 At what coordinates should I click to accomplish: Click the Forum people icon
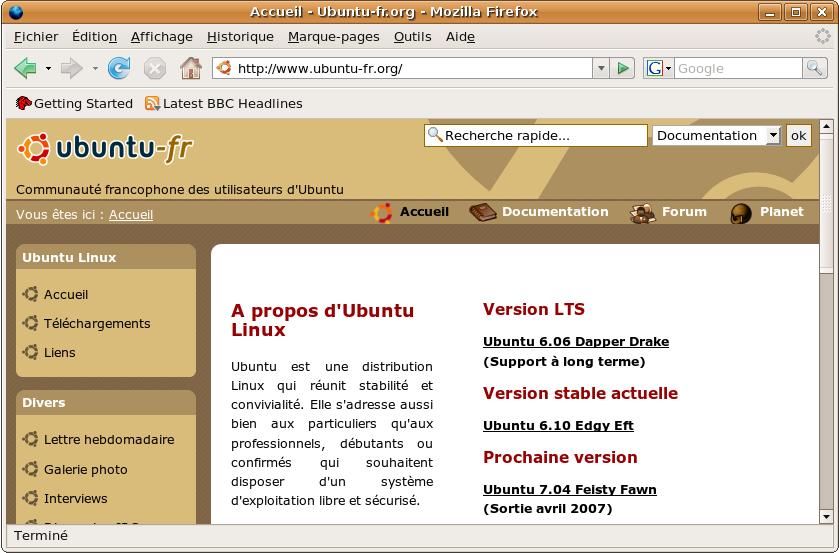click(x=642, y=213)
